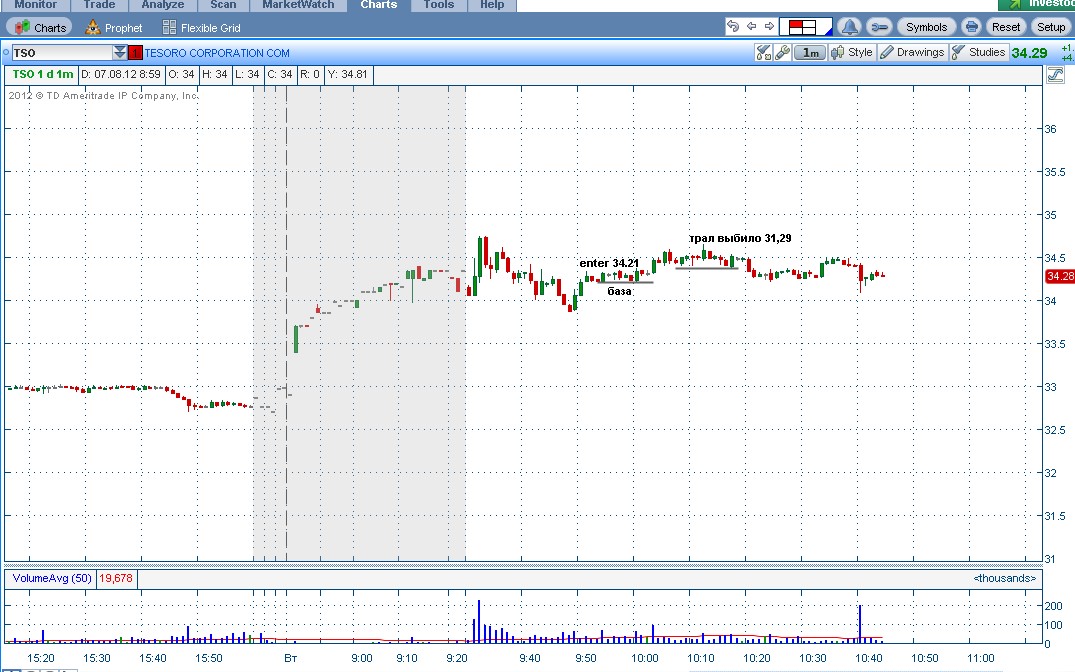
Task: Click the C: 34 close value
Action: pyautogui.click(x=280, y=74)
